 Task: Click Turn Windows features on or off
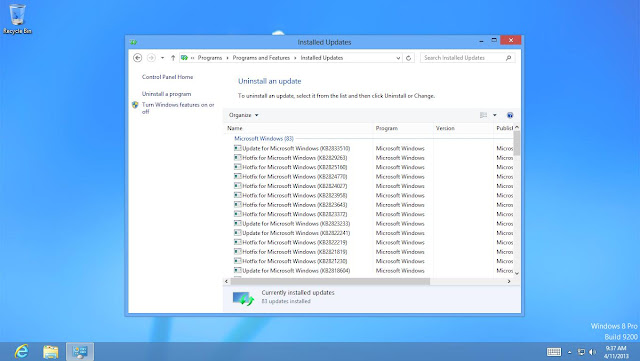tap(178, 108)
